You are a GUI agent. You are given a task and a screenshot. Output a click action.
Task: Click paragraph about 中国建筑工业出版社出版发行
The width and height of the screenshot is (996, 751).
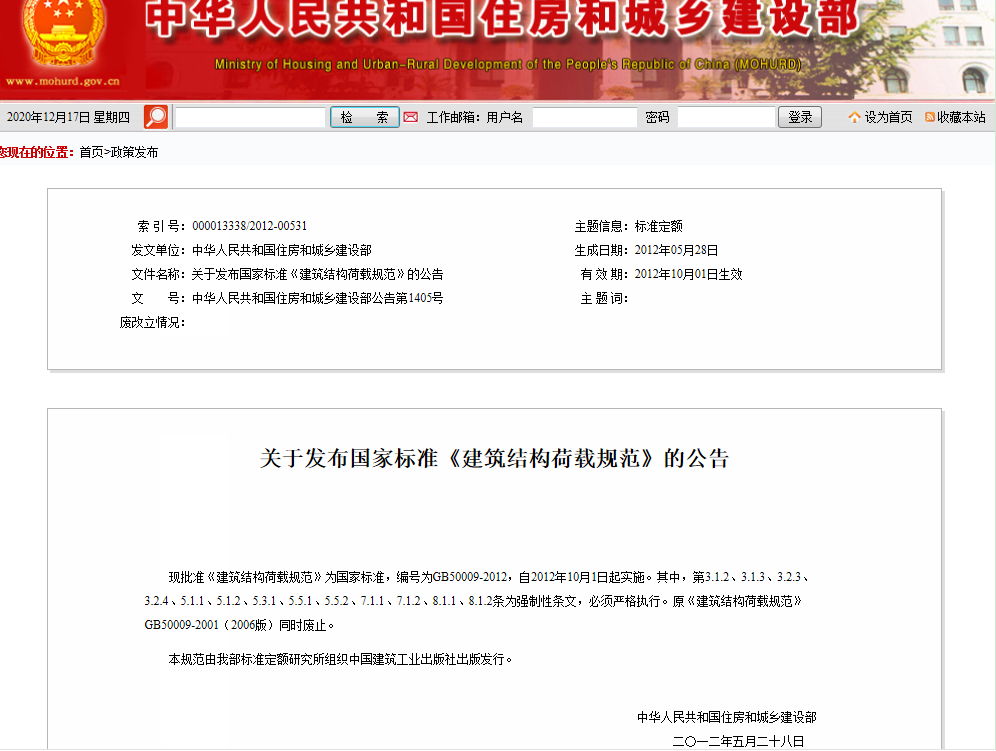click(340, 660)
